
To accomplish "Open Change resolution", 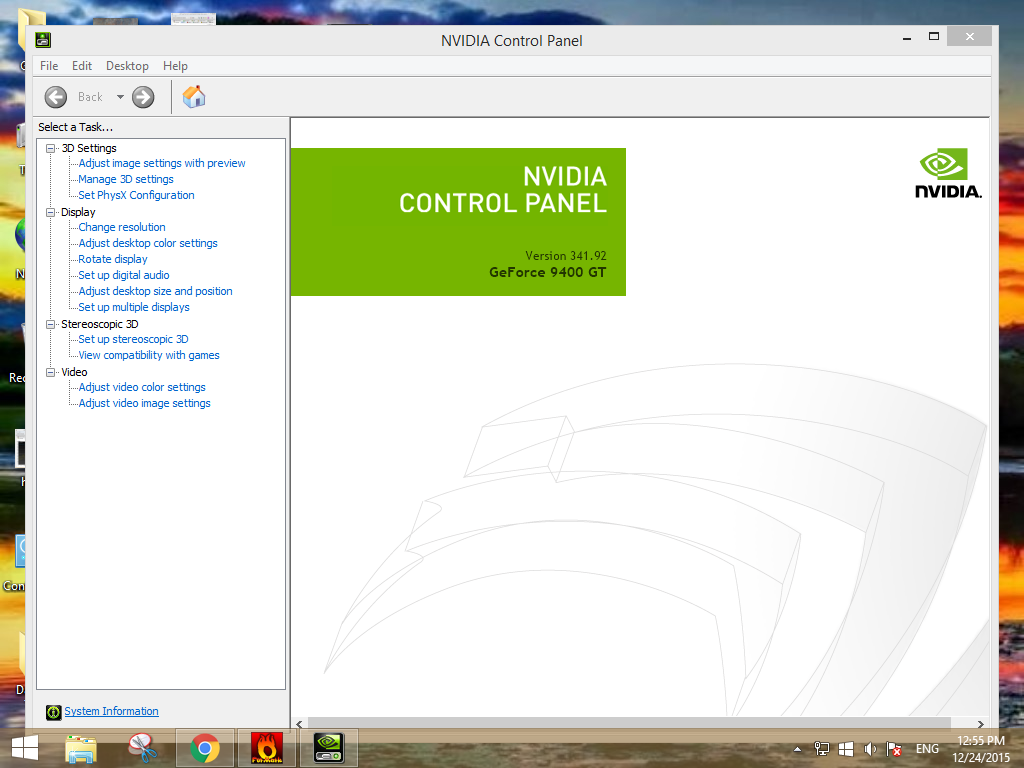I will click(x=122, y=227).
